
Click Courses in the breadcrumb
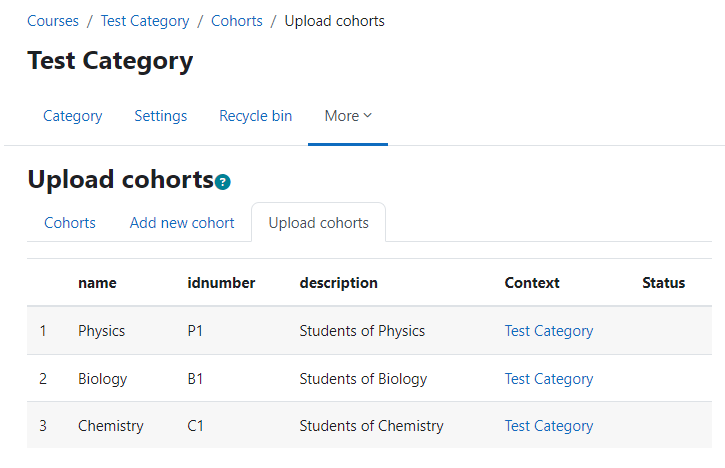(53, 21)
